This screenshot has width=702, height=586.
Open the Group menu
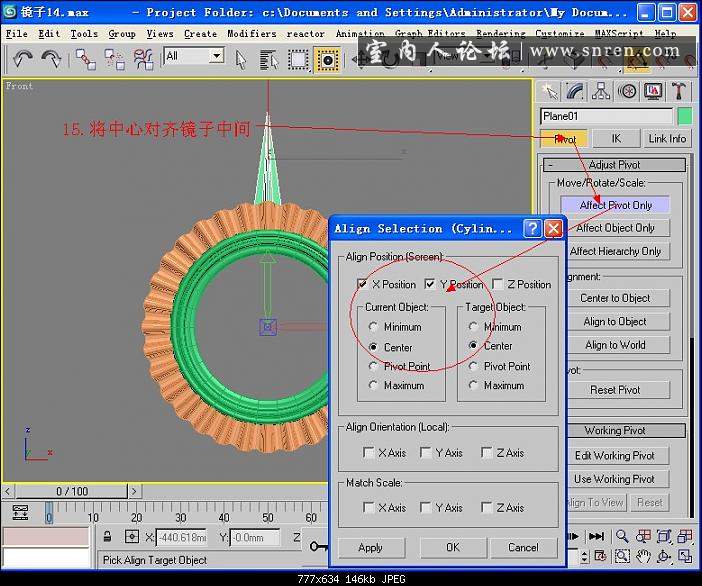[x=122, y=34]
